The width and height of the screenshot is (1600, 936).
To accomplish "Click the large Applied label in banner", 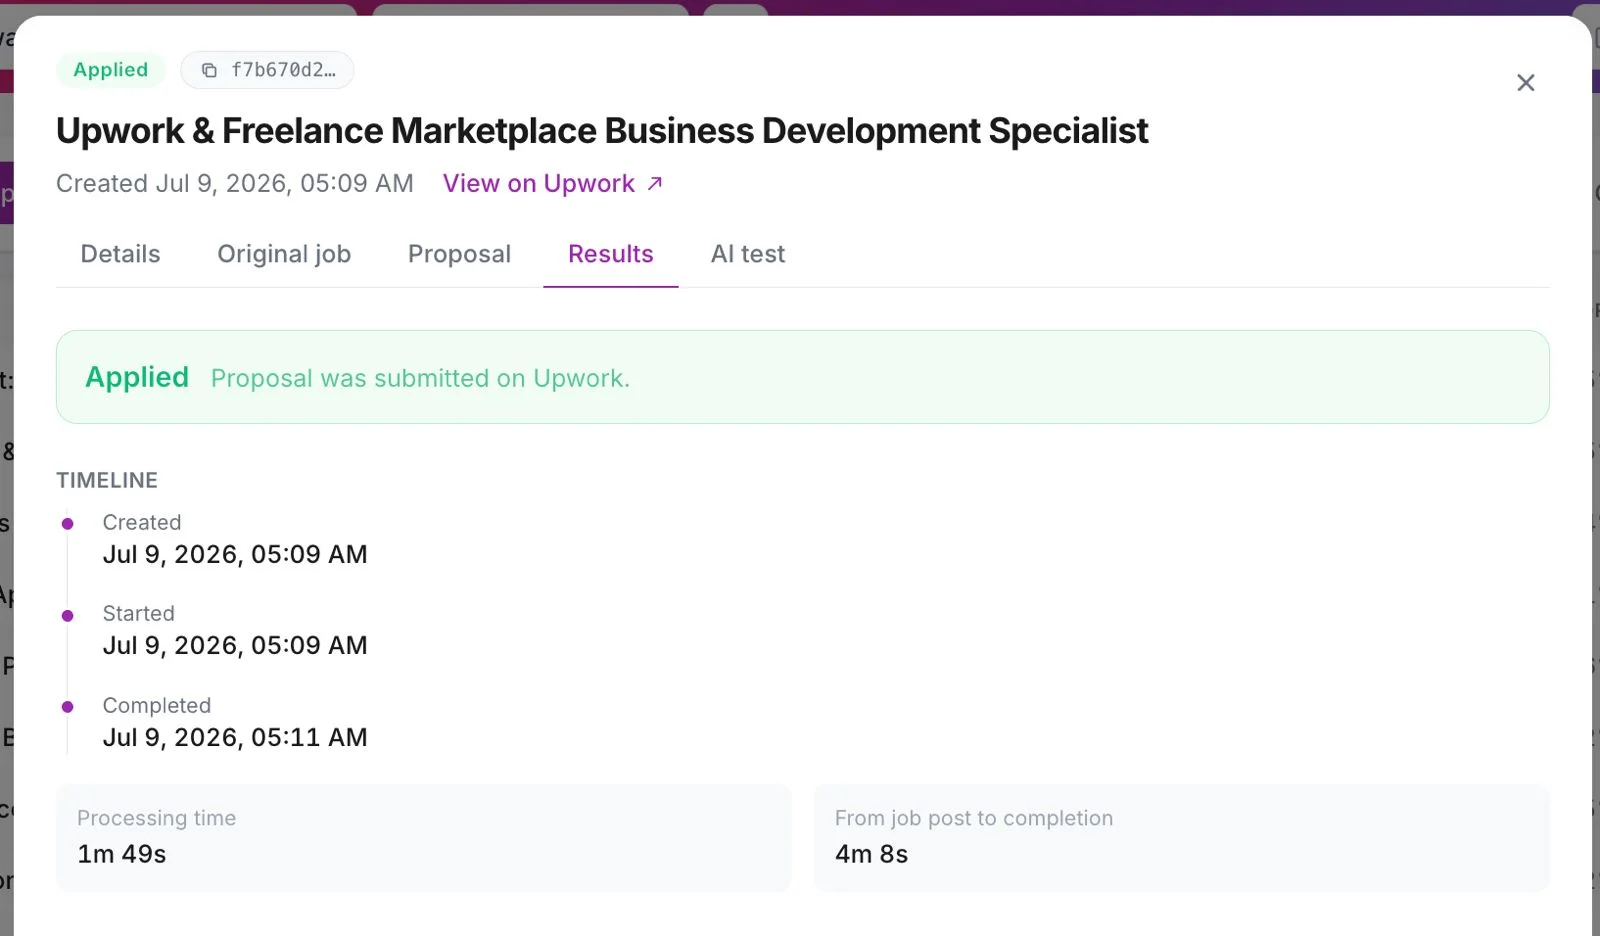I will click(137, 377).
